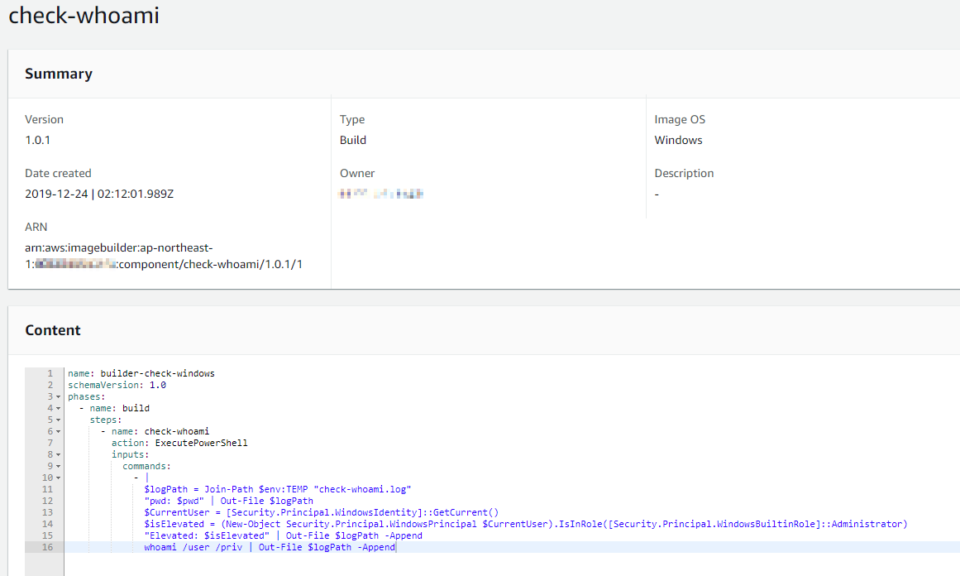Screen dimensions: 960x576
Task: Click the check-whoami page title
Action: pos(83,17)
